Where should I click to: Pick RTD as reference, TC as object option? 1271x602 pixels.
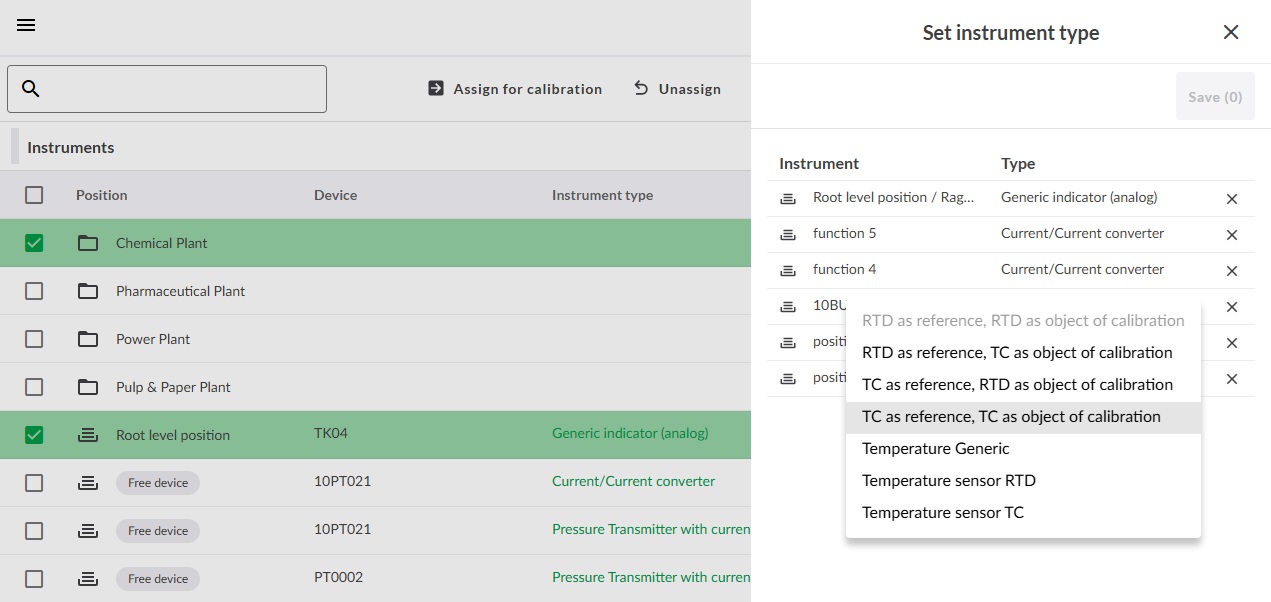1017,352
